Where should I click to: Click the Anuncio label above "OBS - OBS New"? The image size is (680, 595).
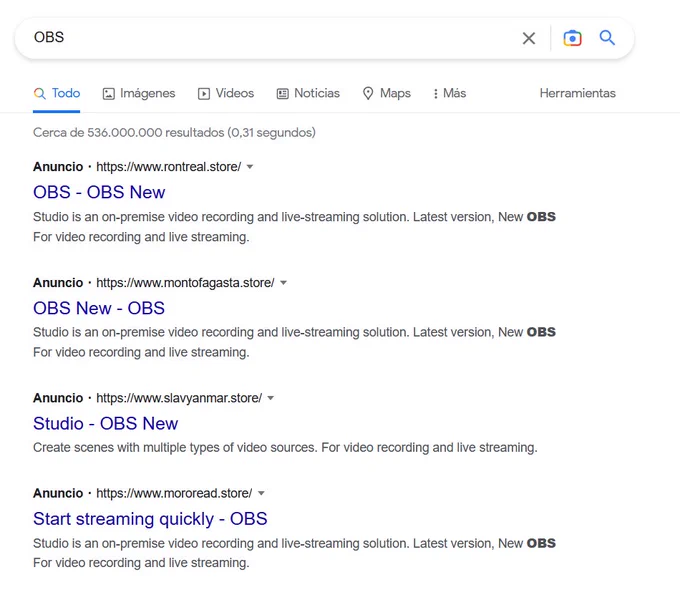click(x=58, y=167)
